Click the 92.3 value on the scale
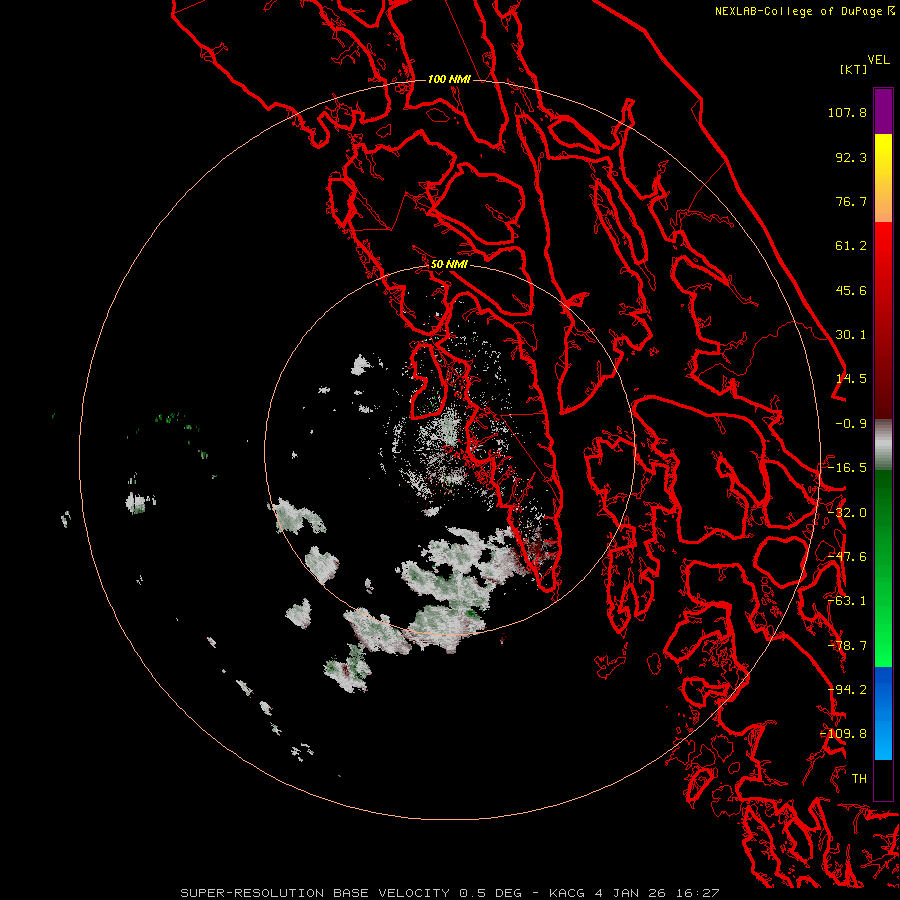Viewport: 900px width, 900px height. [x=851, y=157]
